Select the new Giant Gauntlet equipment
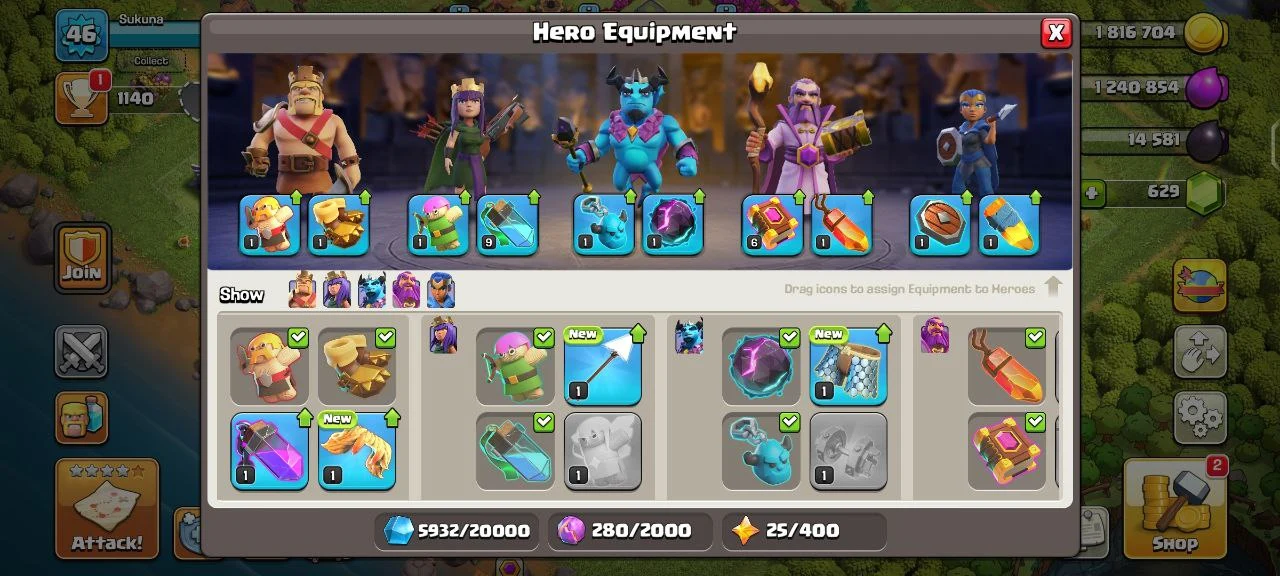The width and height of the screenshot is (1280, 576). (357, 451)
